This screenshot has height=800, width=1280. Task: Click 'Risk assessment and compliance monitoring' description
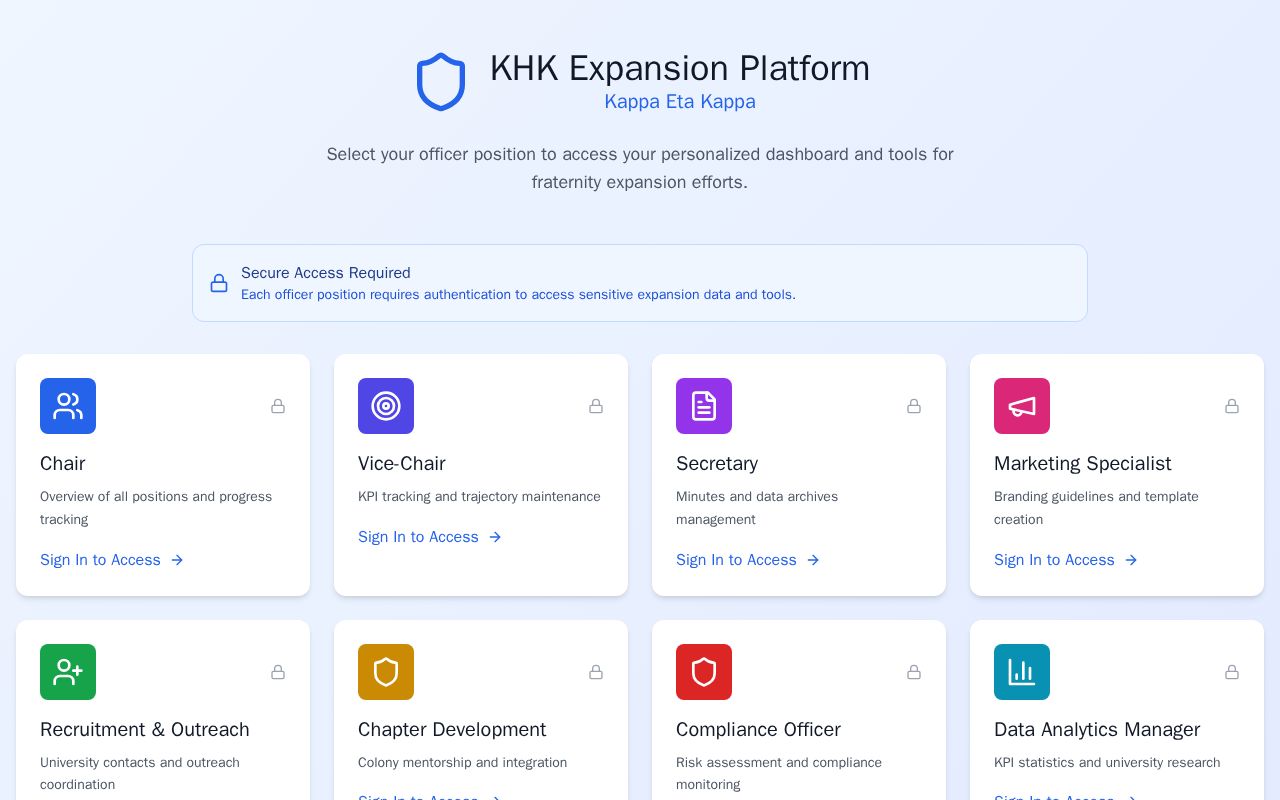779,774
